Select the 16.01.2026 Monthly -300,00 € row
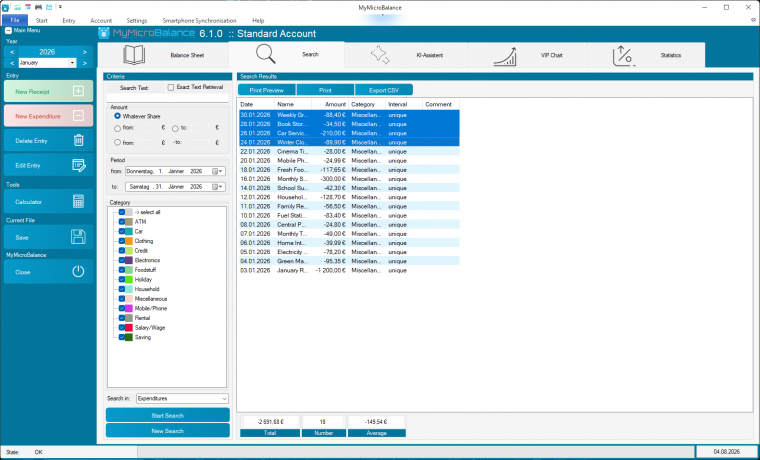The height and width of the screenshot is (460, 760). pyautogui.click(x=348, y=179)
